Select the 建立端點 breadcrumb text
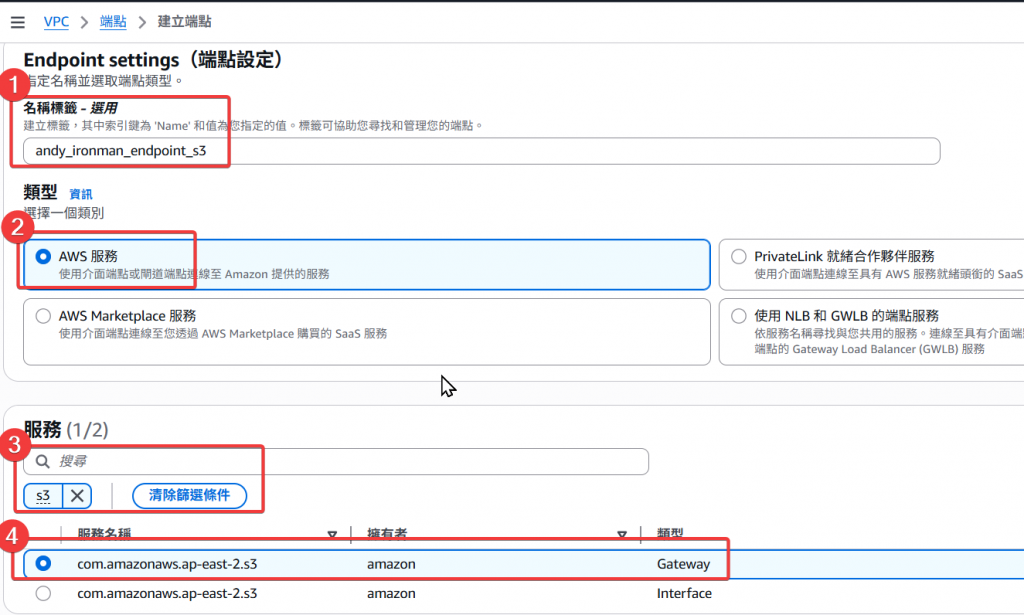The height and width of the screenshot is (615, 1024). pyautogui.click(x=184, y=22)
